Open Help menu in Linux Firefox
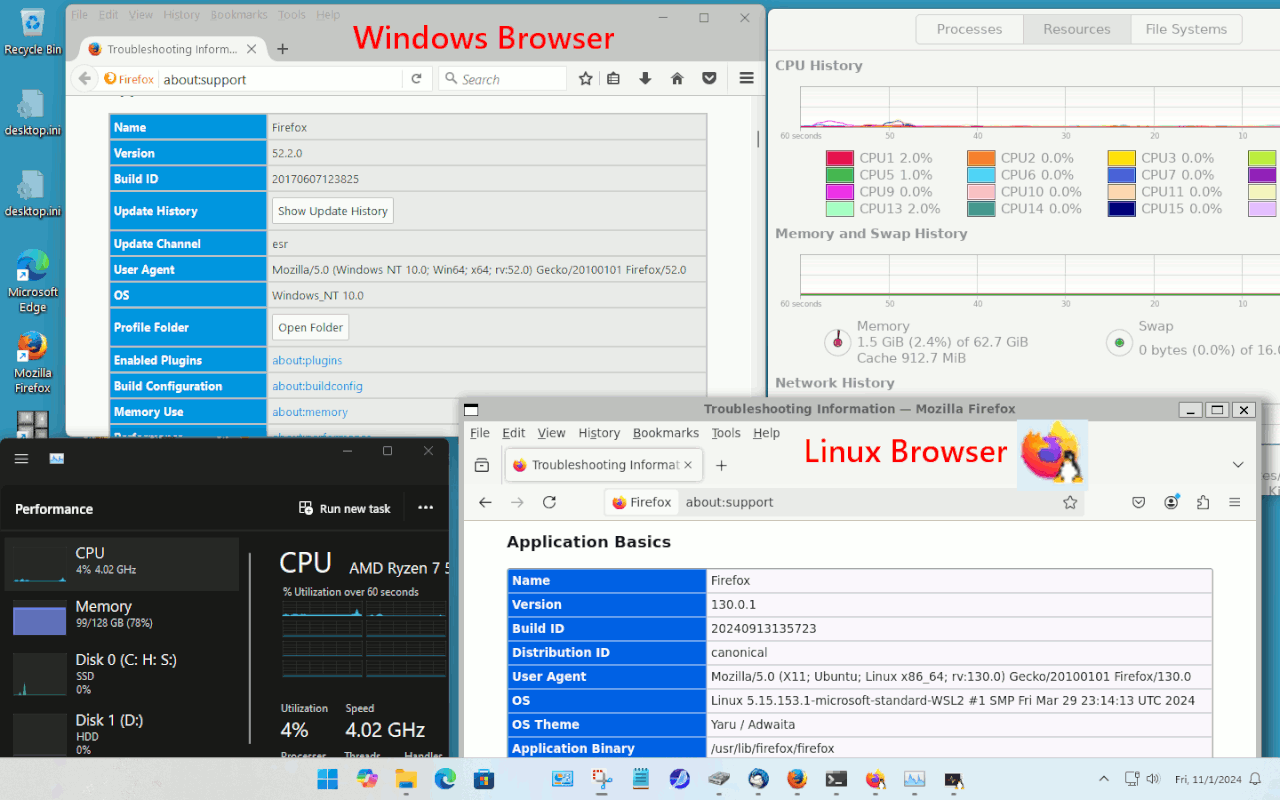This screenshot has height=800, width=1280. coord(767,433)
